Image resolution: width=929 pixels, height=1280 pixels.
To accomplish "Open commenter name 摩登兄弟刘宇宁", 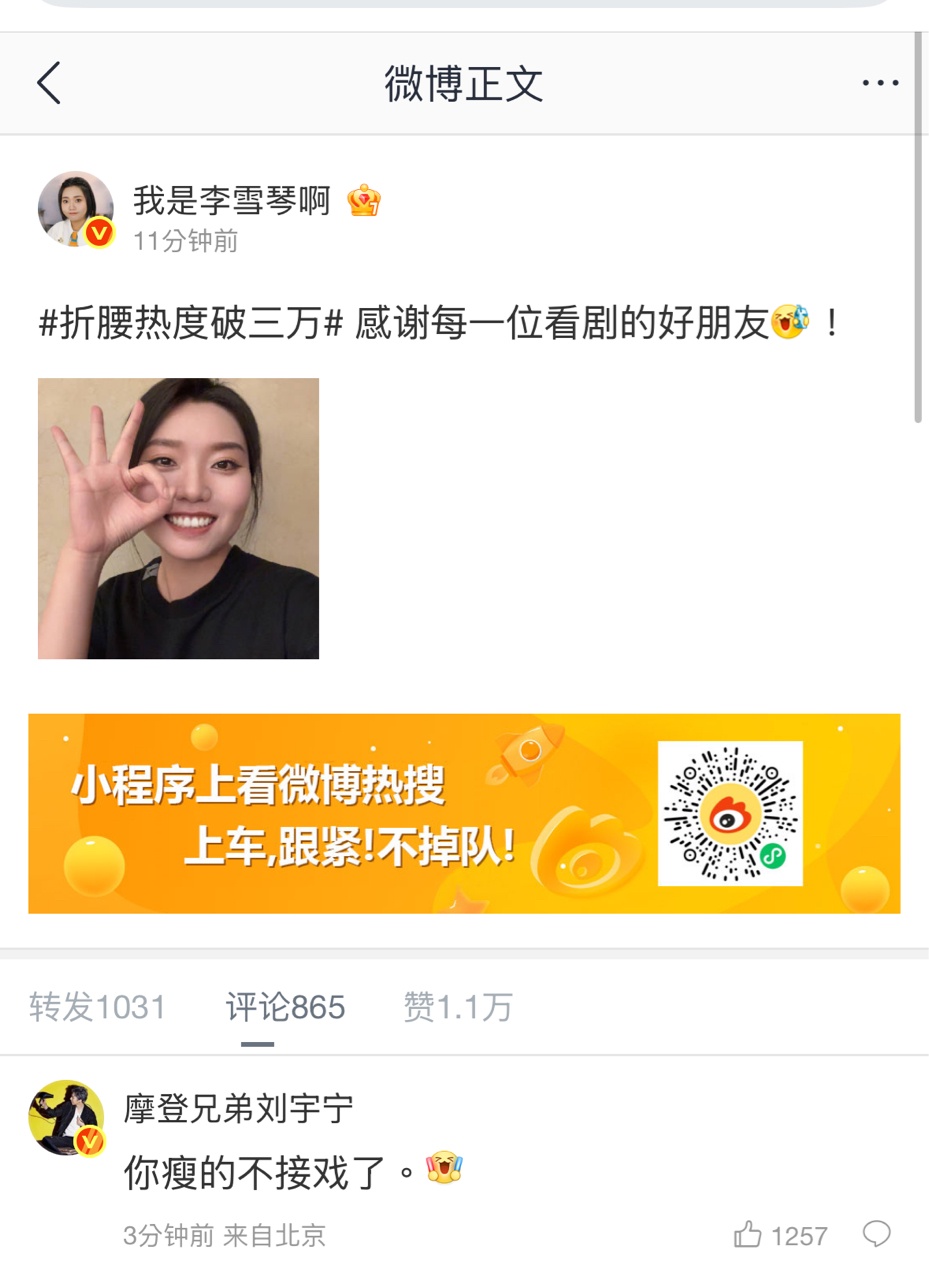I will click(x=238, y=1108).
